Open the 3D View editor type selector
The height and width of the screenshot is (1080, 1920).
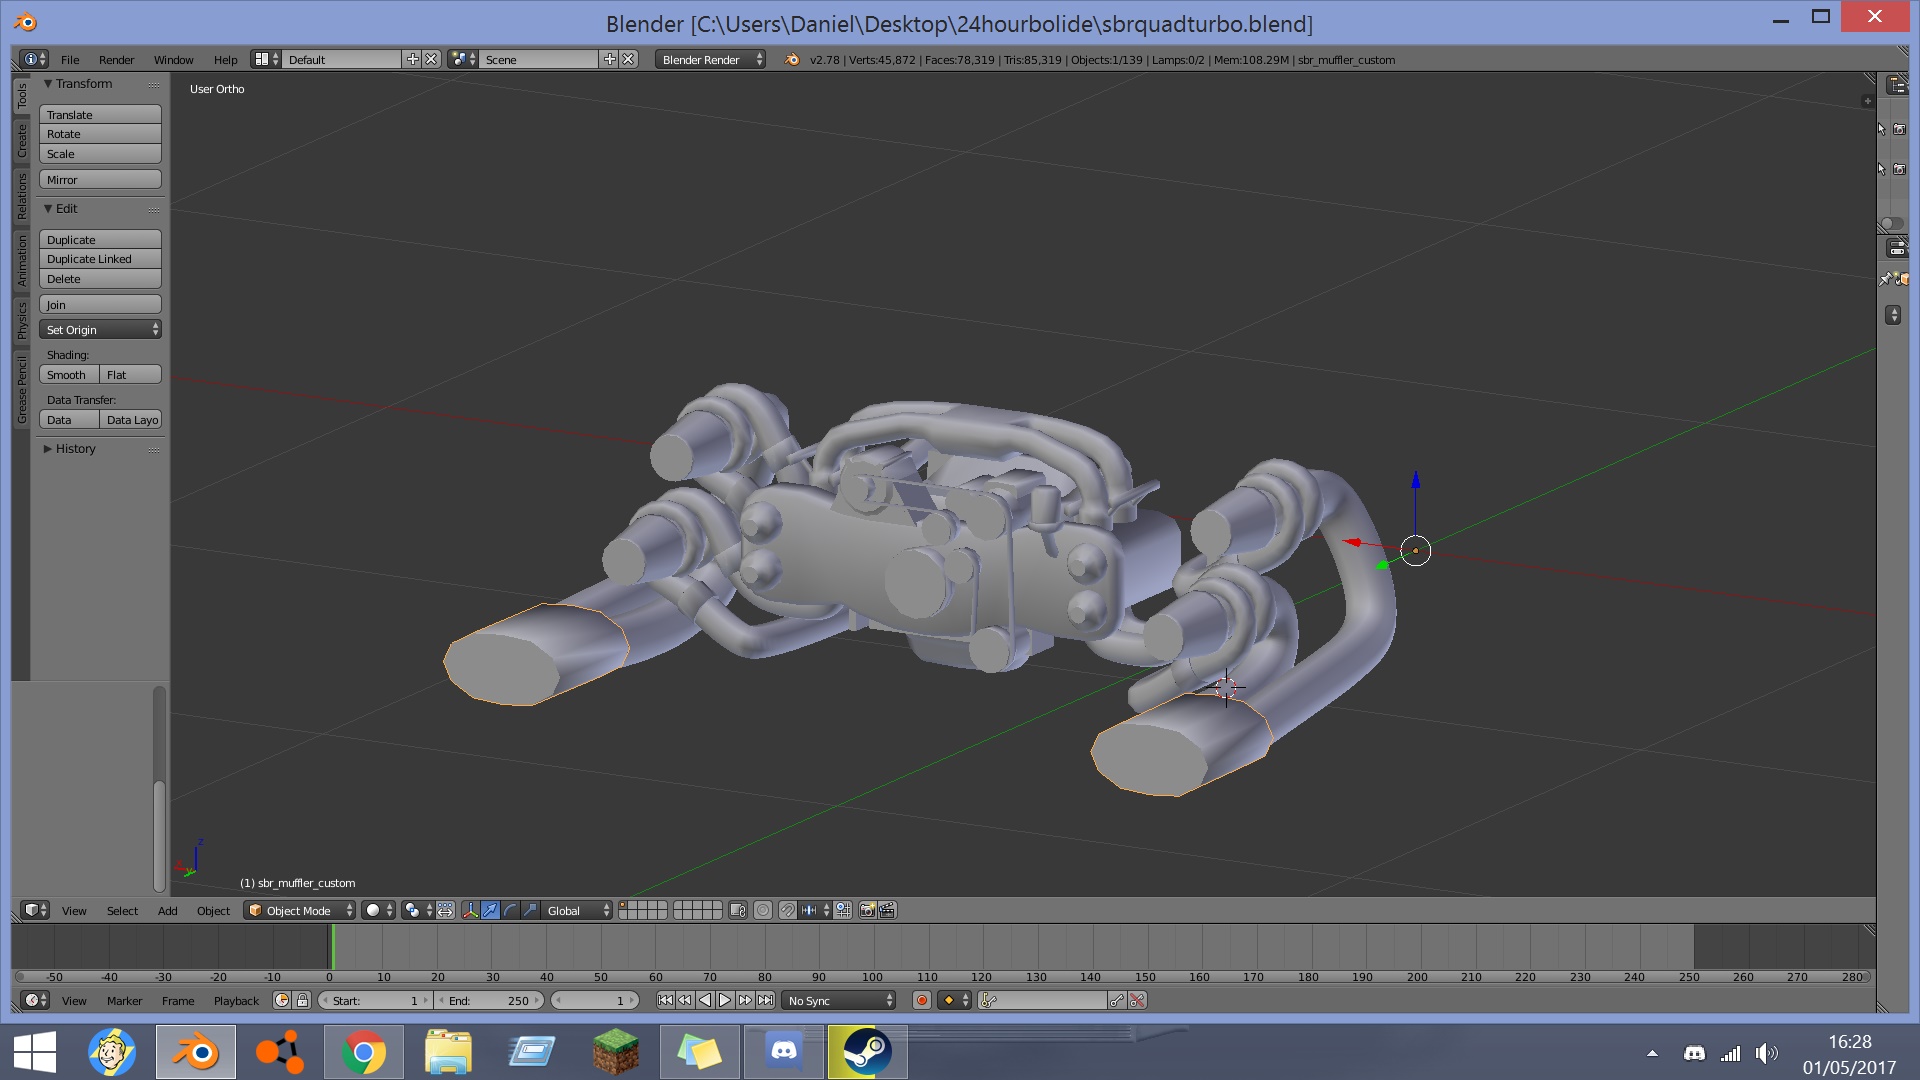[x=35, y=910]
